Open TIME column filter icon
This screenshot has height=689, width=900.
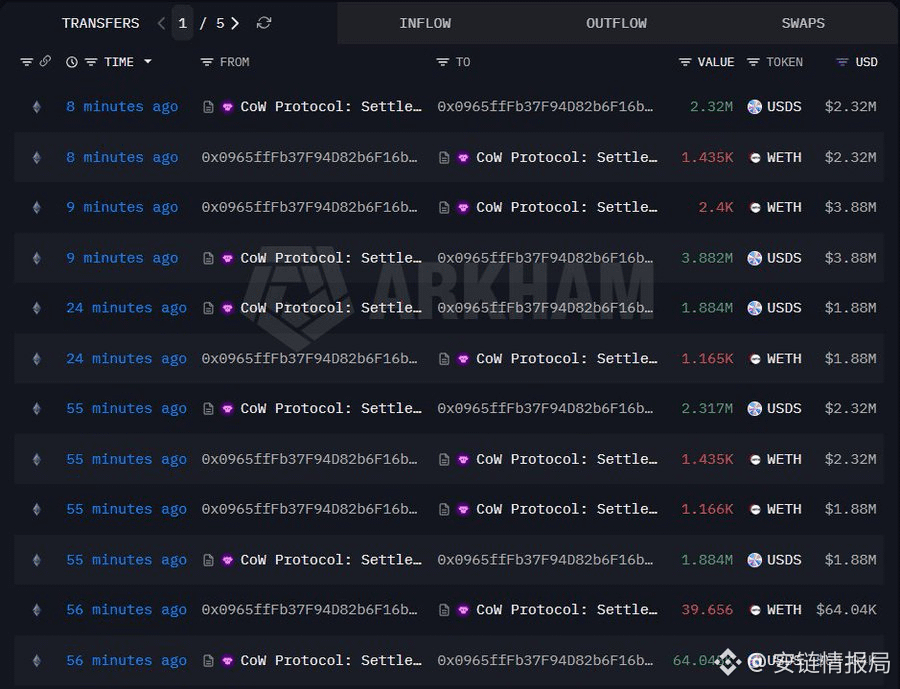[x=91, y=62]
